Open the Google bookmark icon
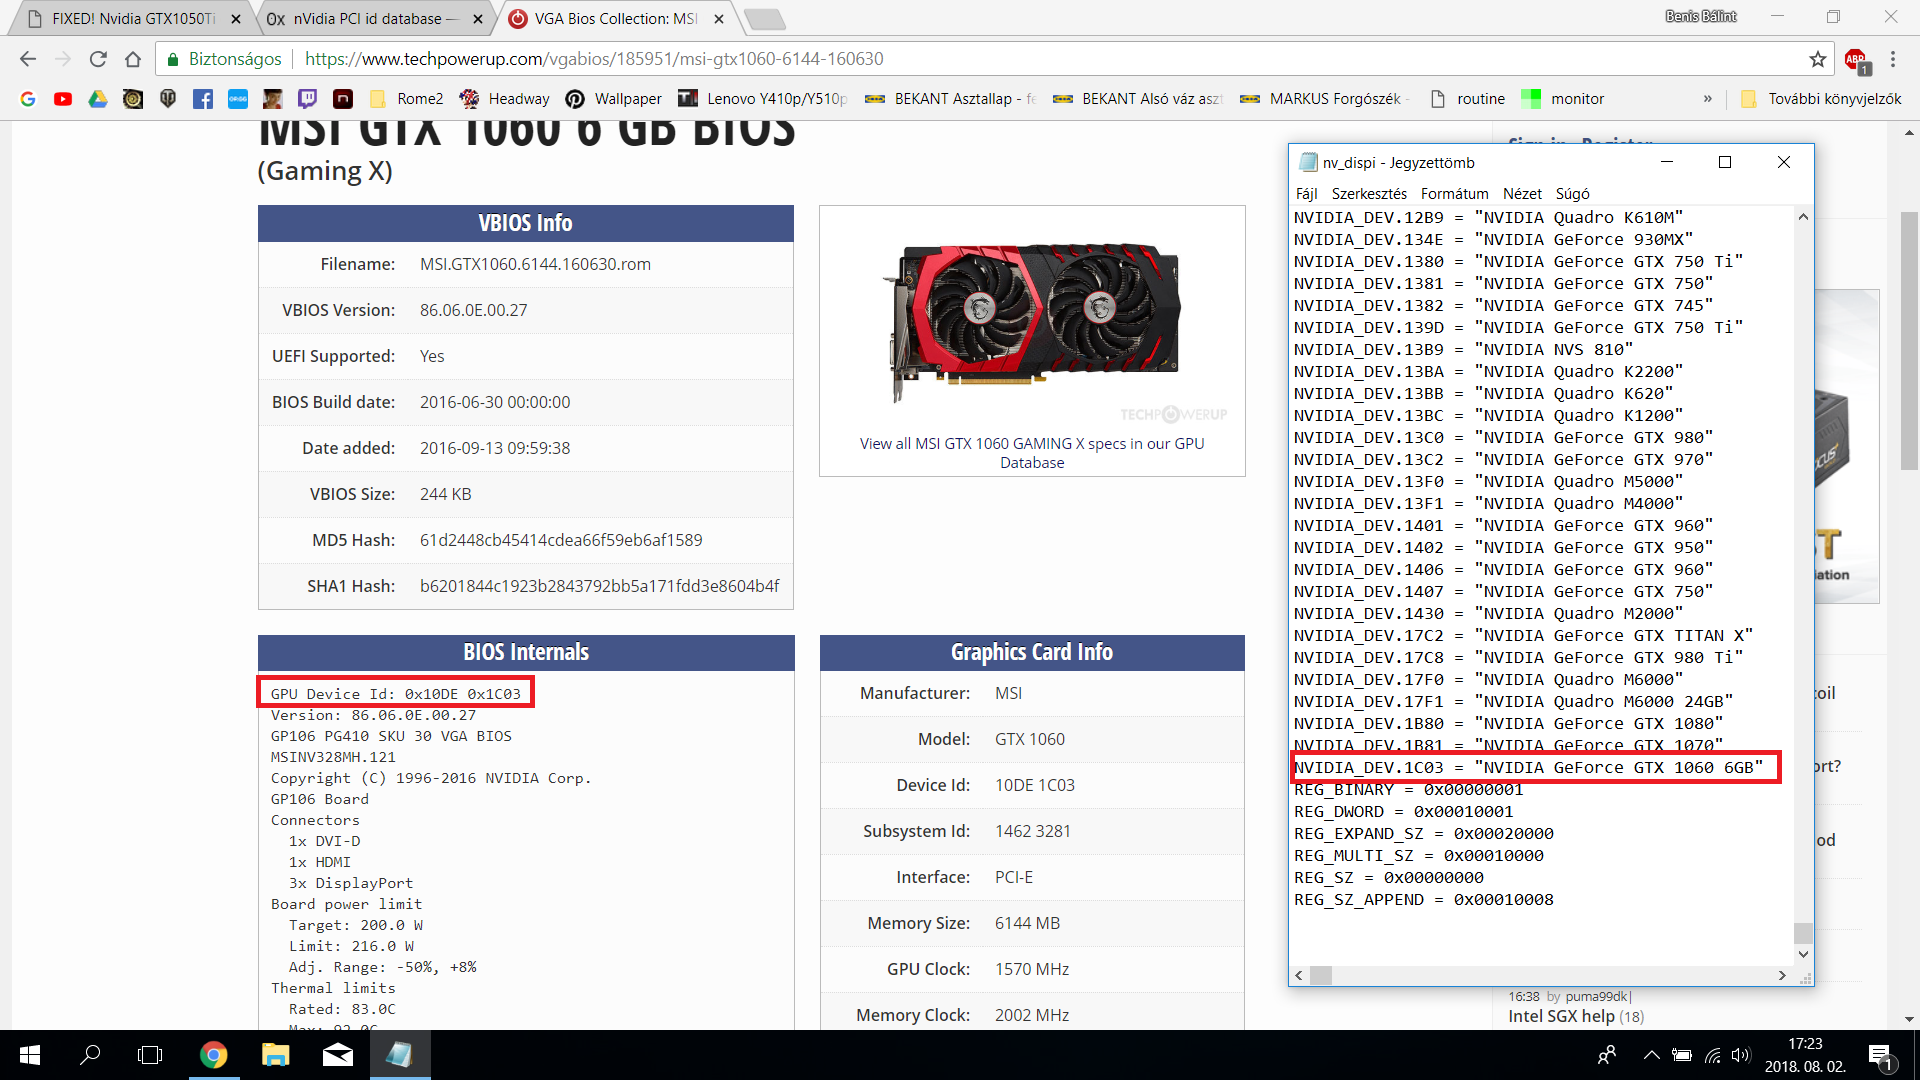This screenshot has width=1920, height=1080. [x=28, y=99]
